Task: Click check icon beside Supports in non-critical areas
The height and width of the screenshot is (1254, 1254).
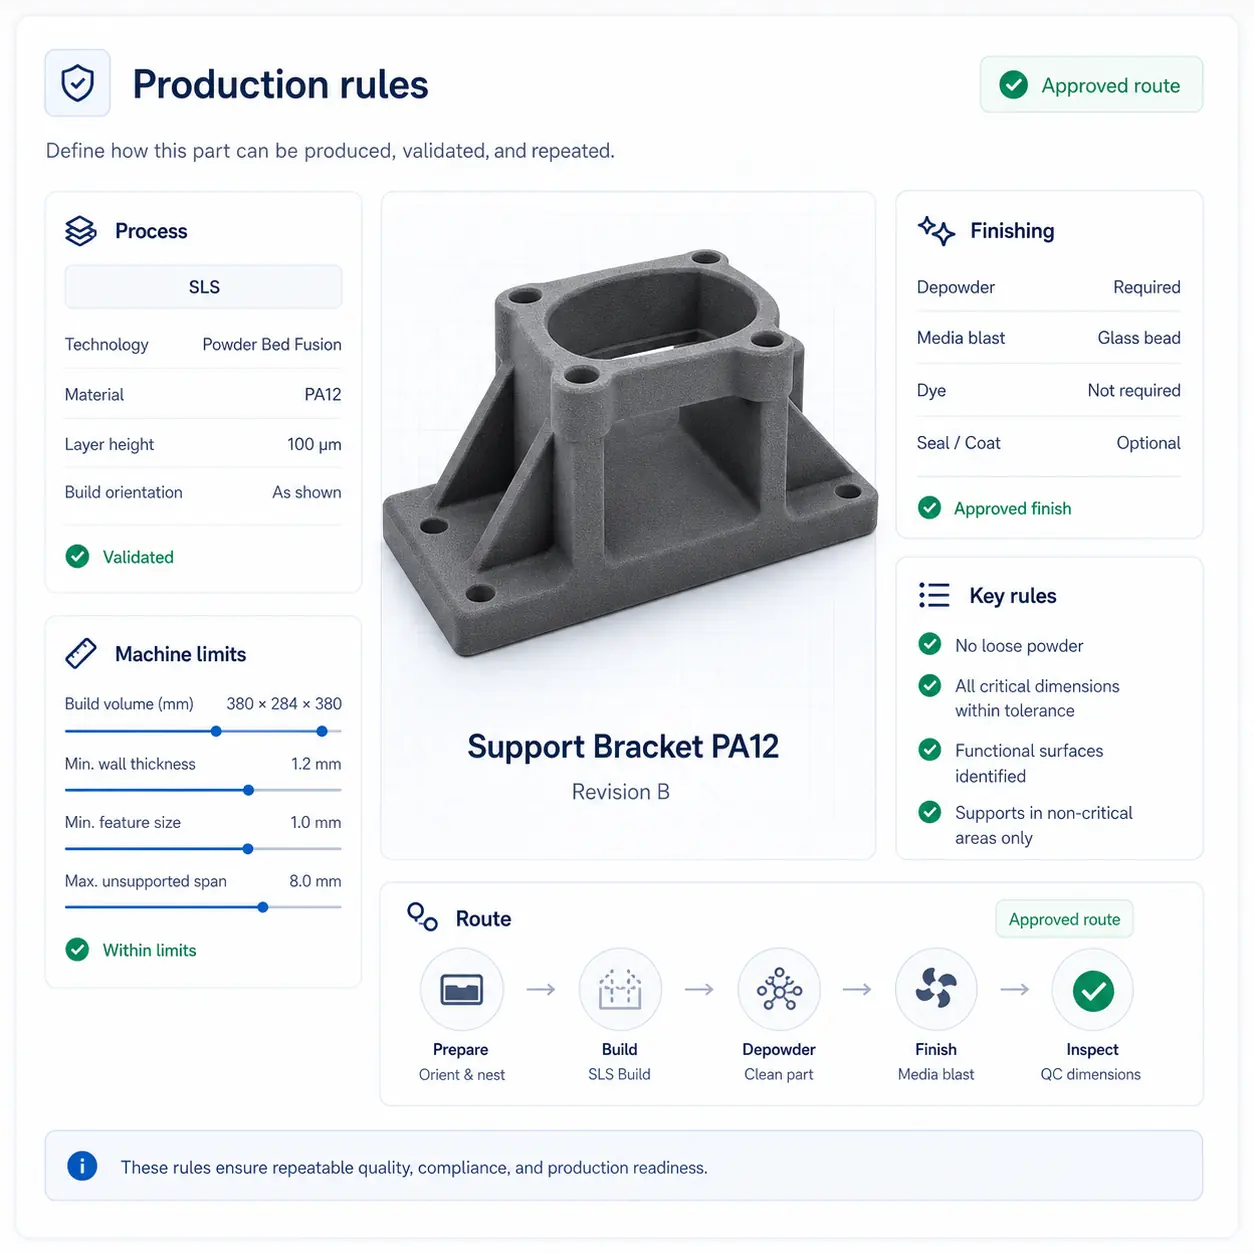Action: coord(929,811)
